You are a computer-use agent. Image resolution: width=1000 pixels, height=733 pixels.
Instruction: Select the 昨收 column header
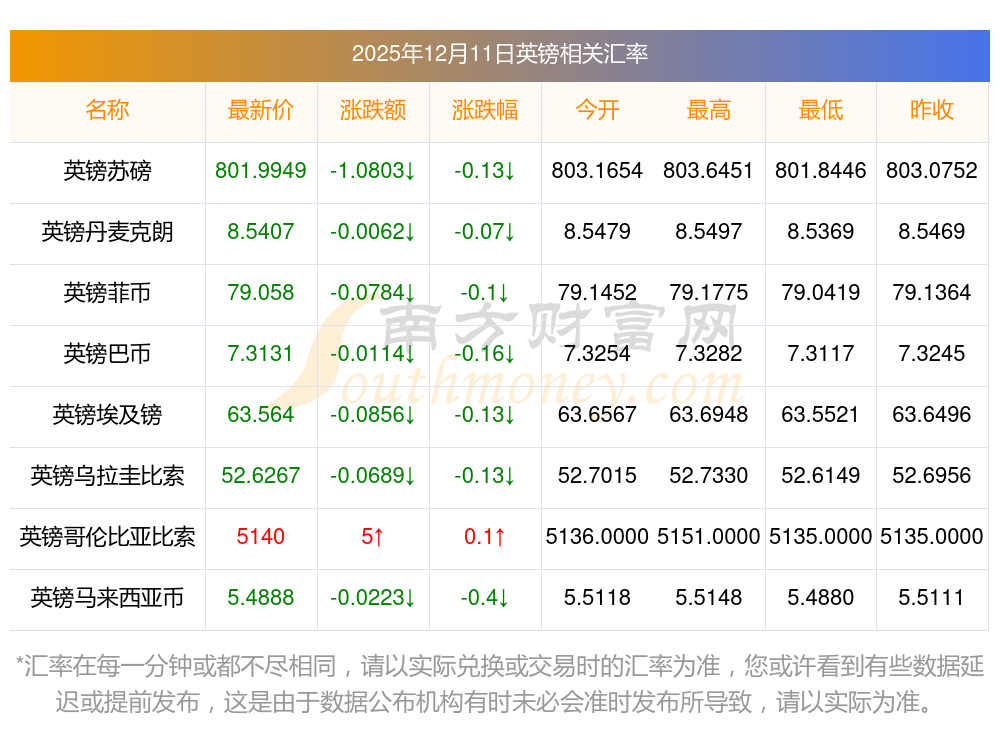click(932, 110)
